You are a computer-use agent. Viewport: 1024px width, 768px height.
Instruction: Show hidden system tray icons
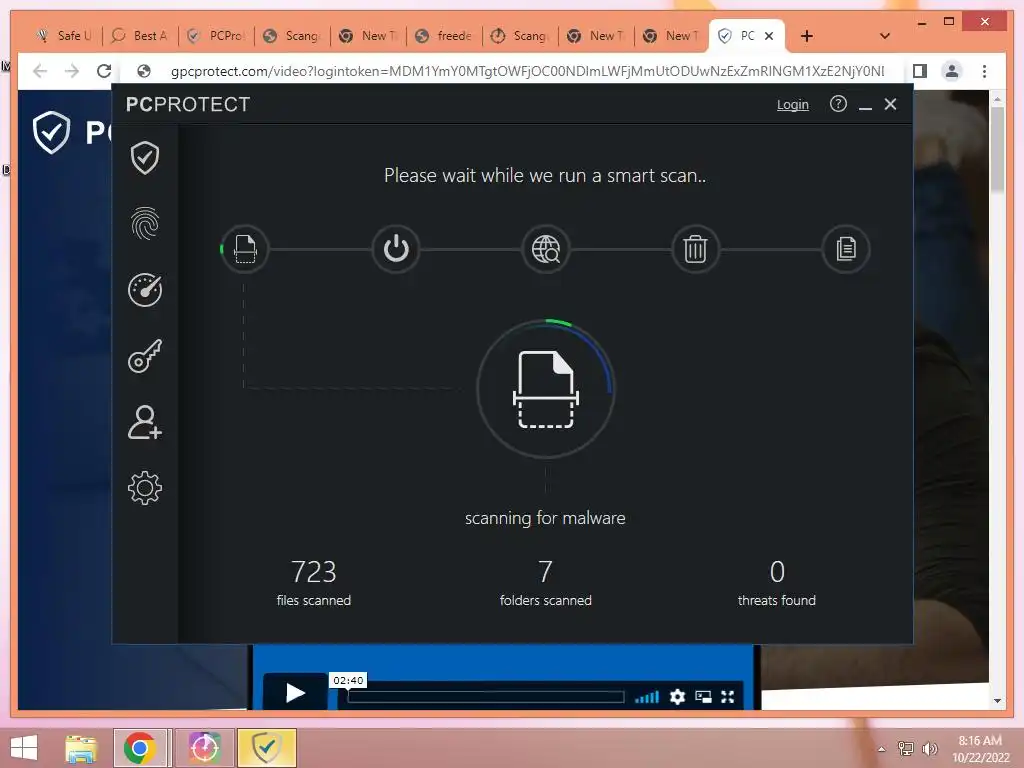(x=882, y=749)
